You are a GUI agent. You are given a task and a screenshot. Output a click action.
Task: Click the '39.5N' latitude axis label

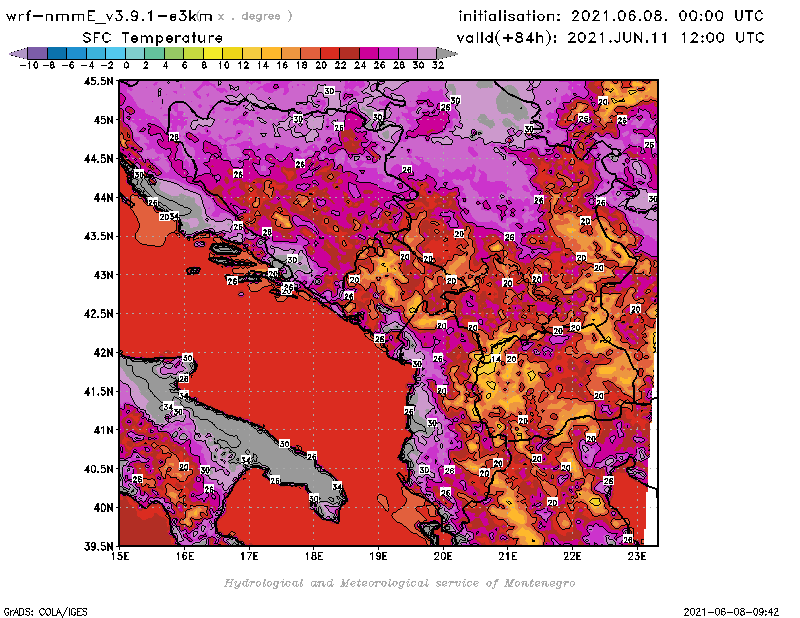pyautogui.click(x=99, y=547)
